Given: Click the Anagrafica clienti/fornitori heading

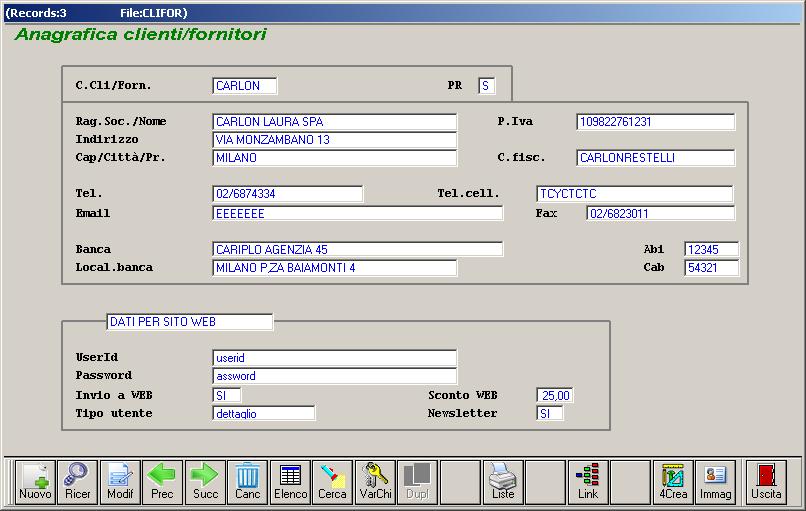Looking at the screenshot, I should (x=141, y=34).
